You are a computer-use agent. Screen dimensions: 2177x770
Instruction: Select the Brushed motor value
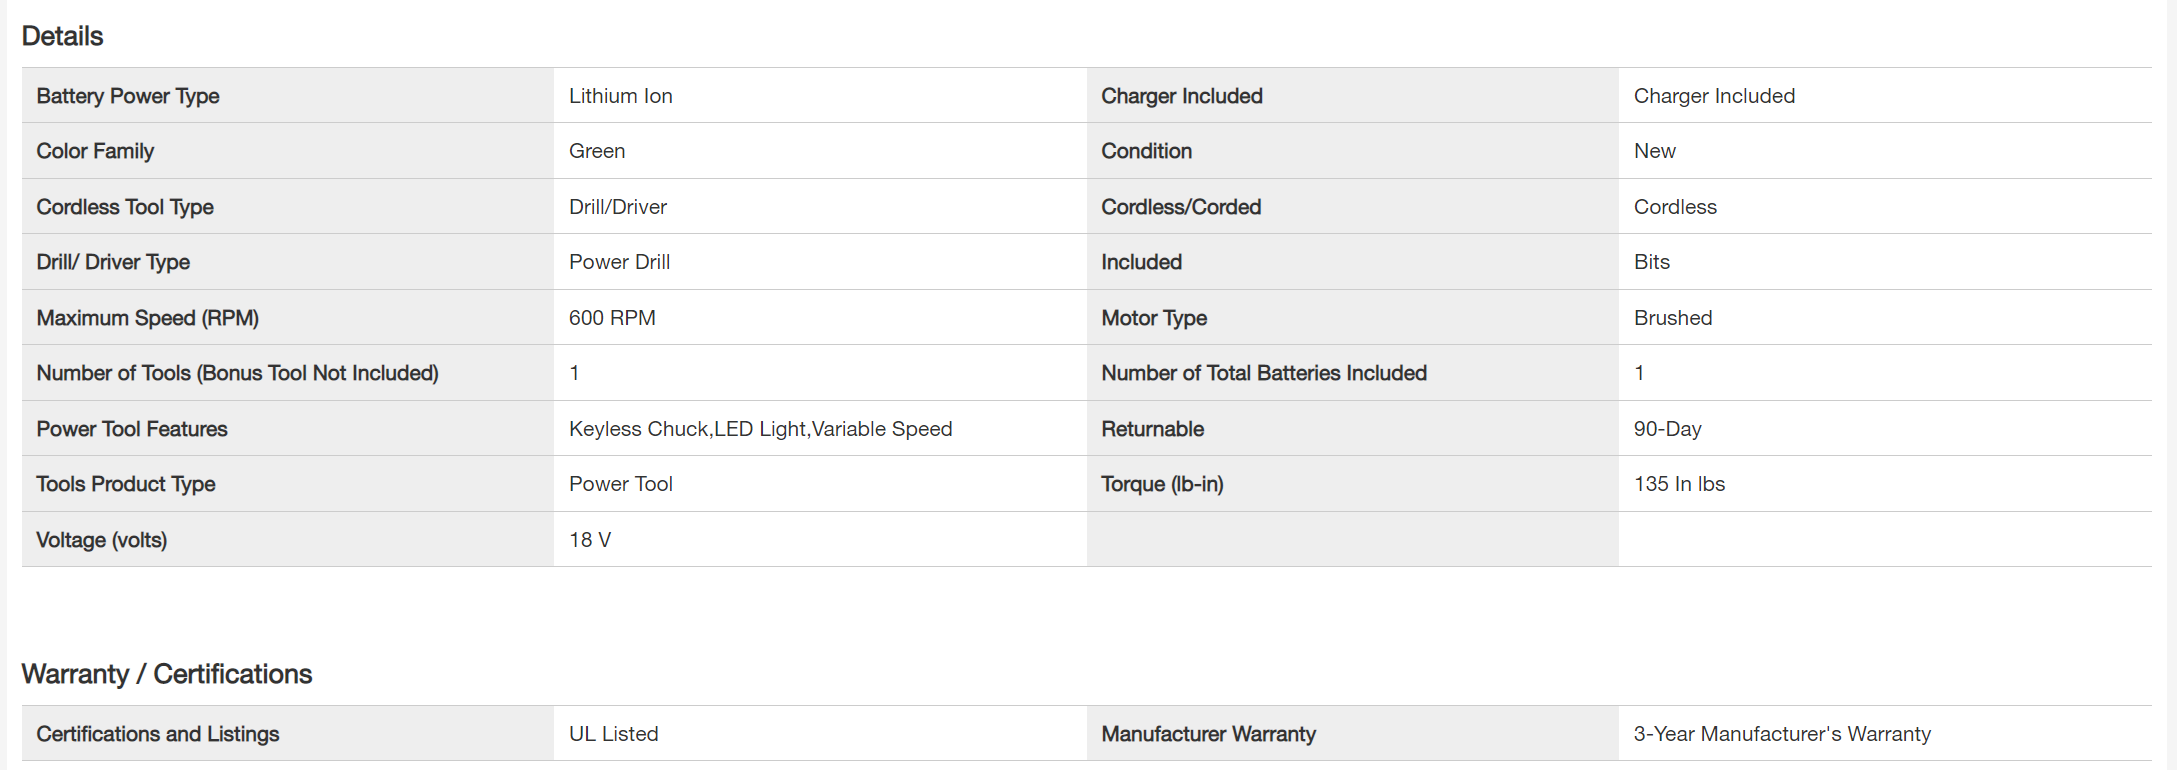coord(1672,318)
